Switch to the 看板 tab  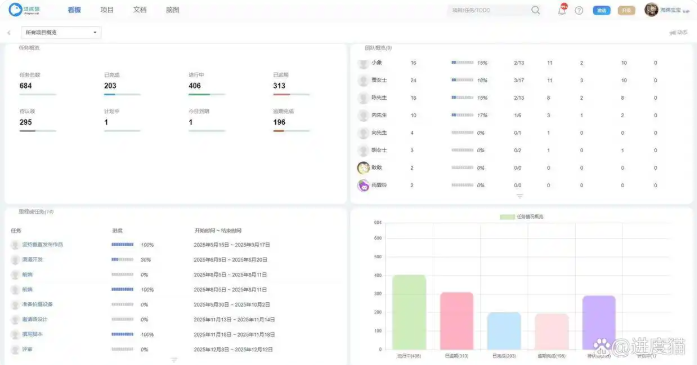click(74, 10)
